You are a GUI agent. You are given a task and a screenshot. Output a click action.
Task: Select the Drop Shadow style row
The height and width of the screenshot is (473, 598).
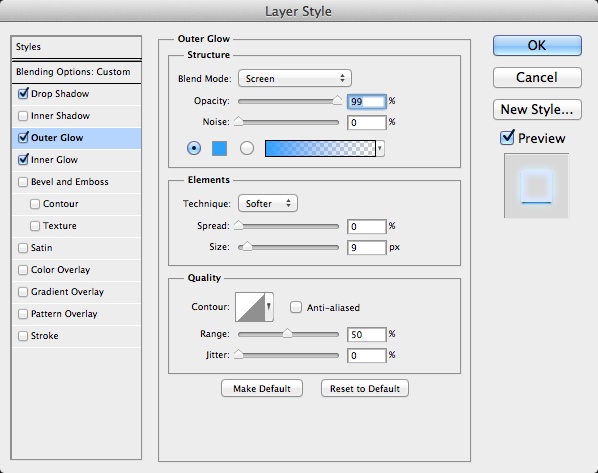click(77, 94)
